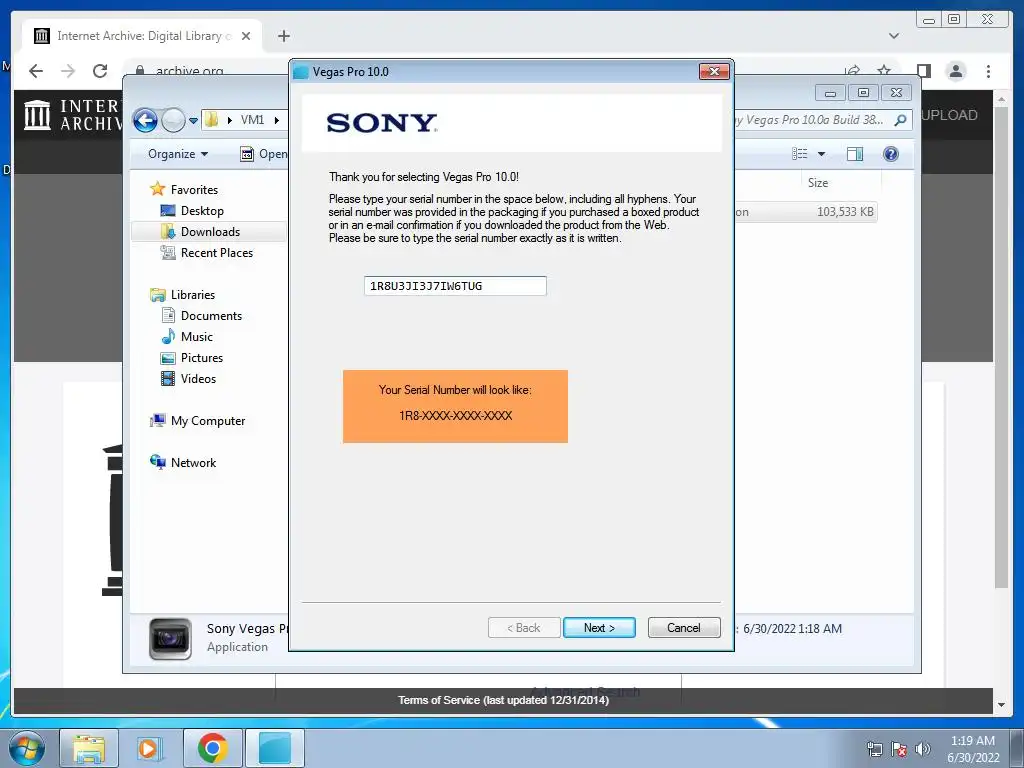This screenshot has height=768, width=1024.
Task: Open the Organize menu in Explorer
Action: click(x=178, y=153)
